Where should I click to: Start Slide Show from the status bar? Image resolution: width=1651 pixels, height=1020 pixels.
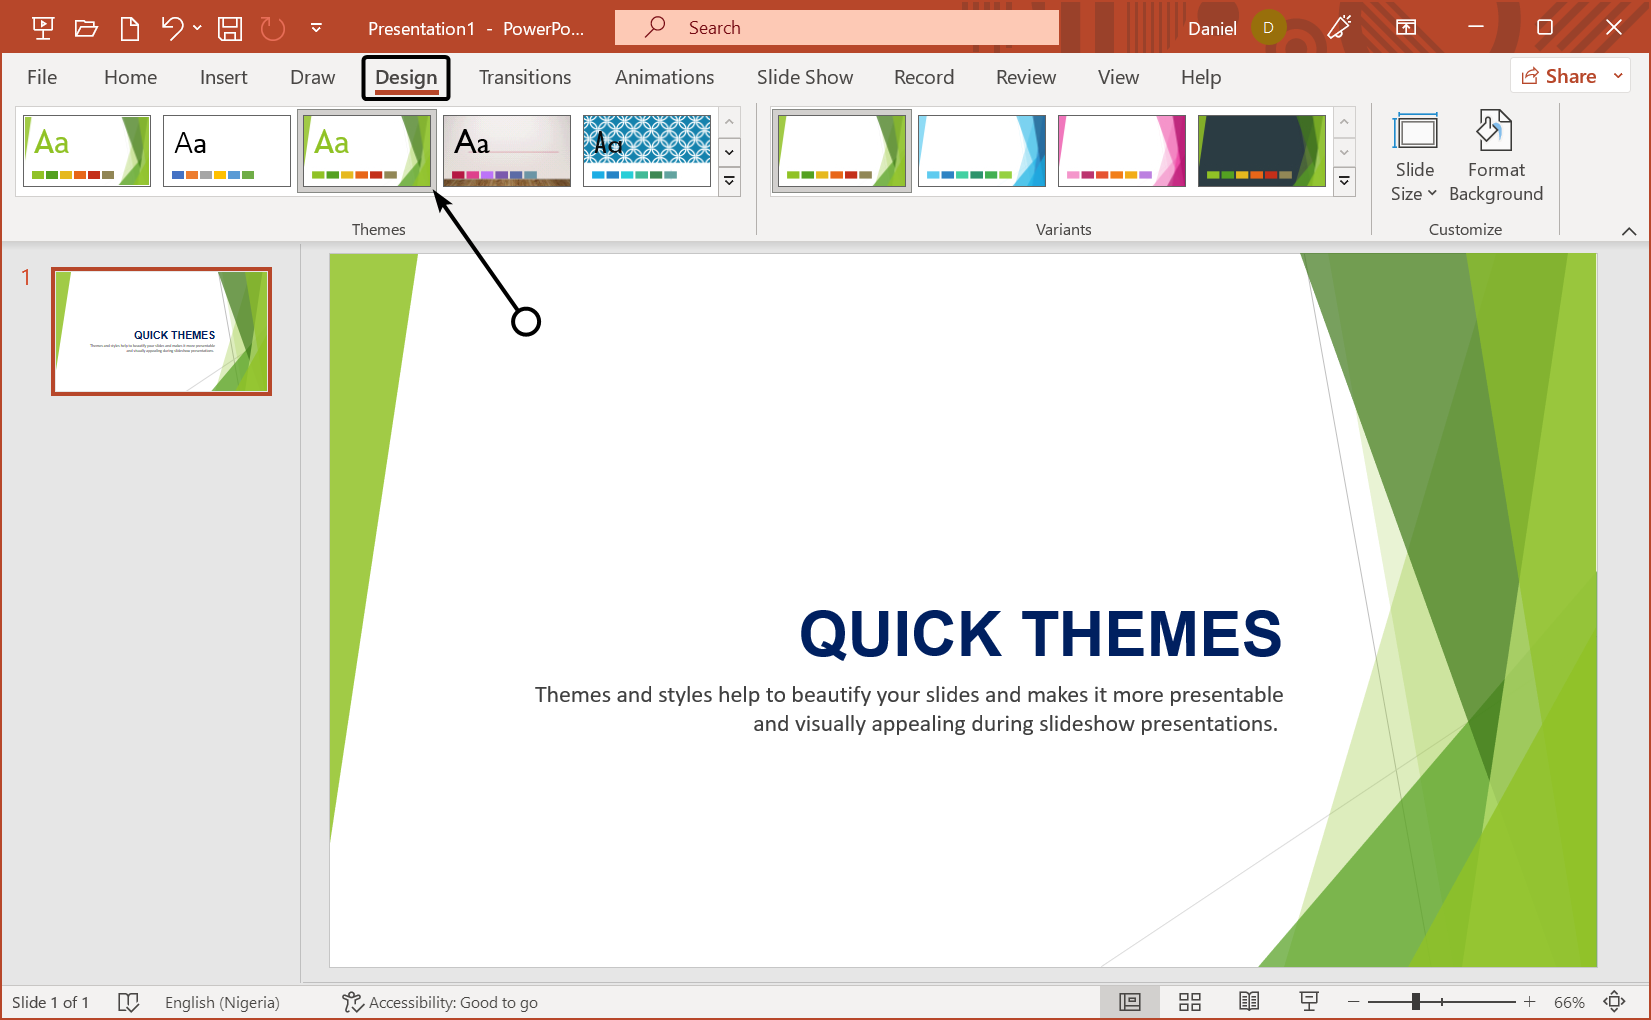click(1309, 1001)
